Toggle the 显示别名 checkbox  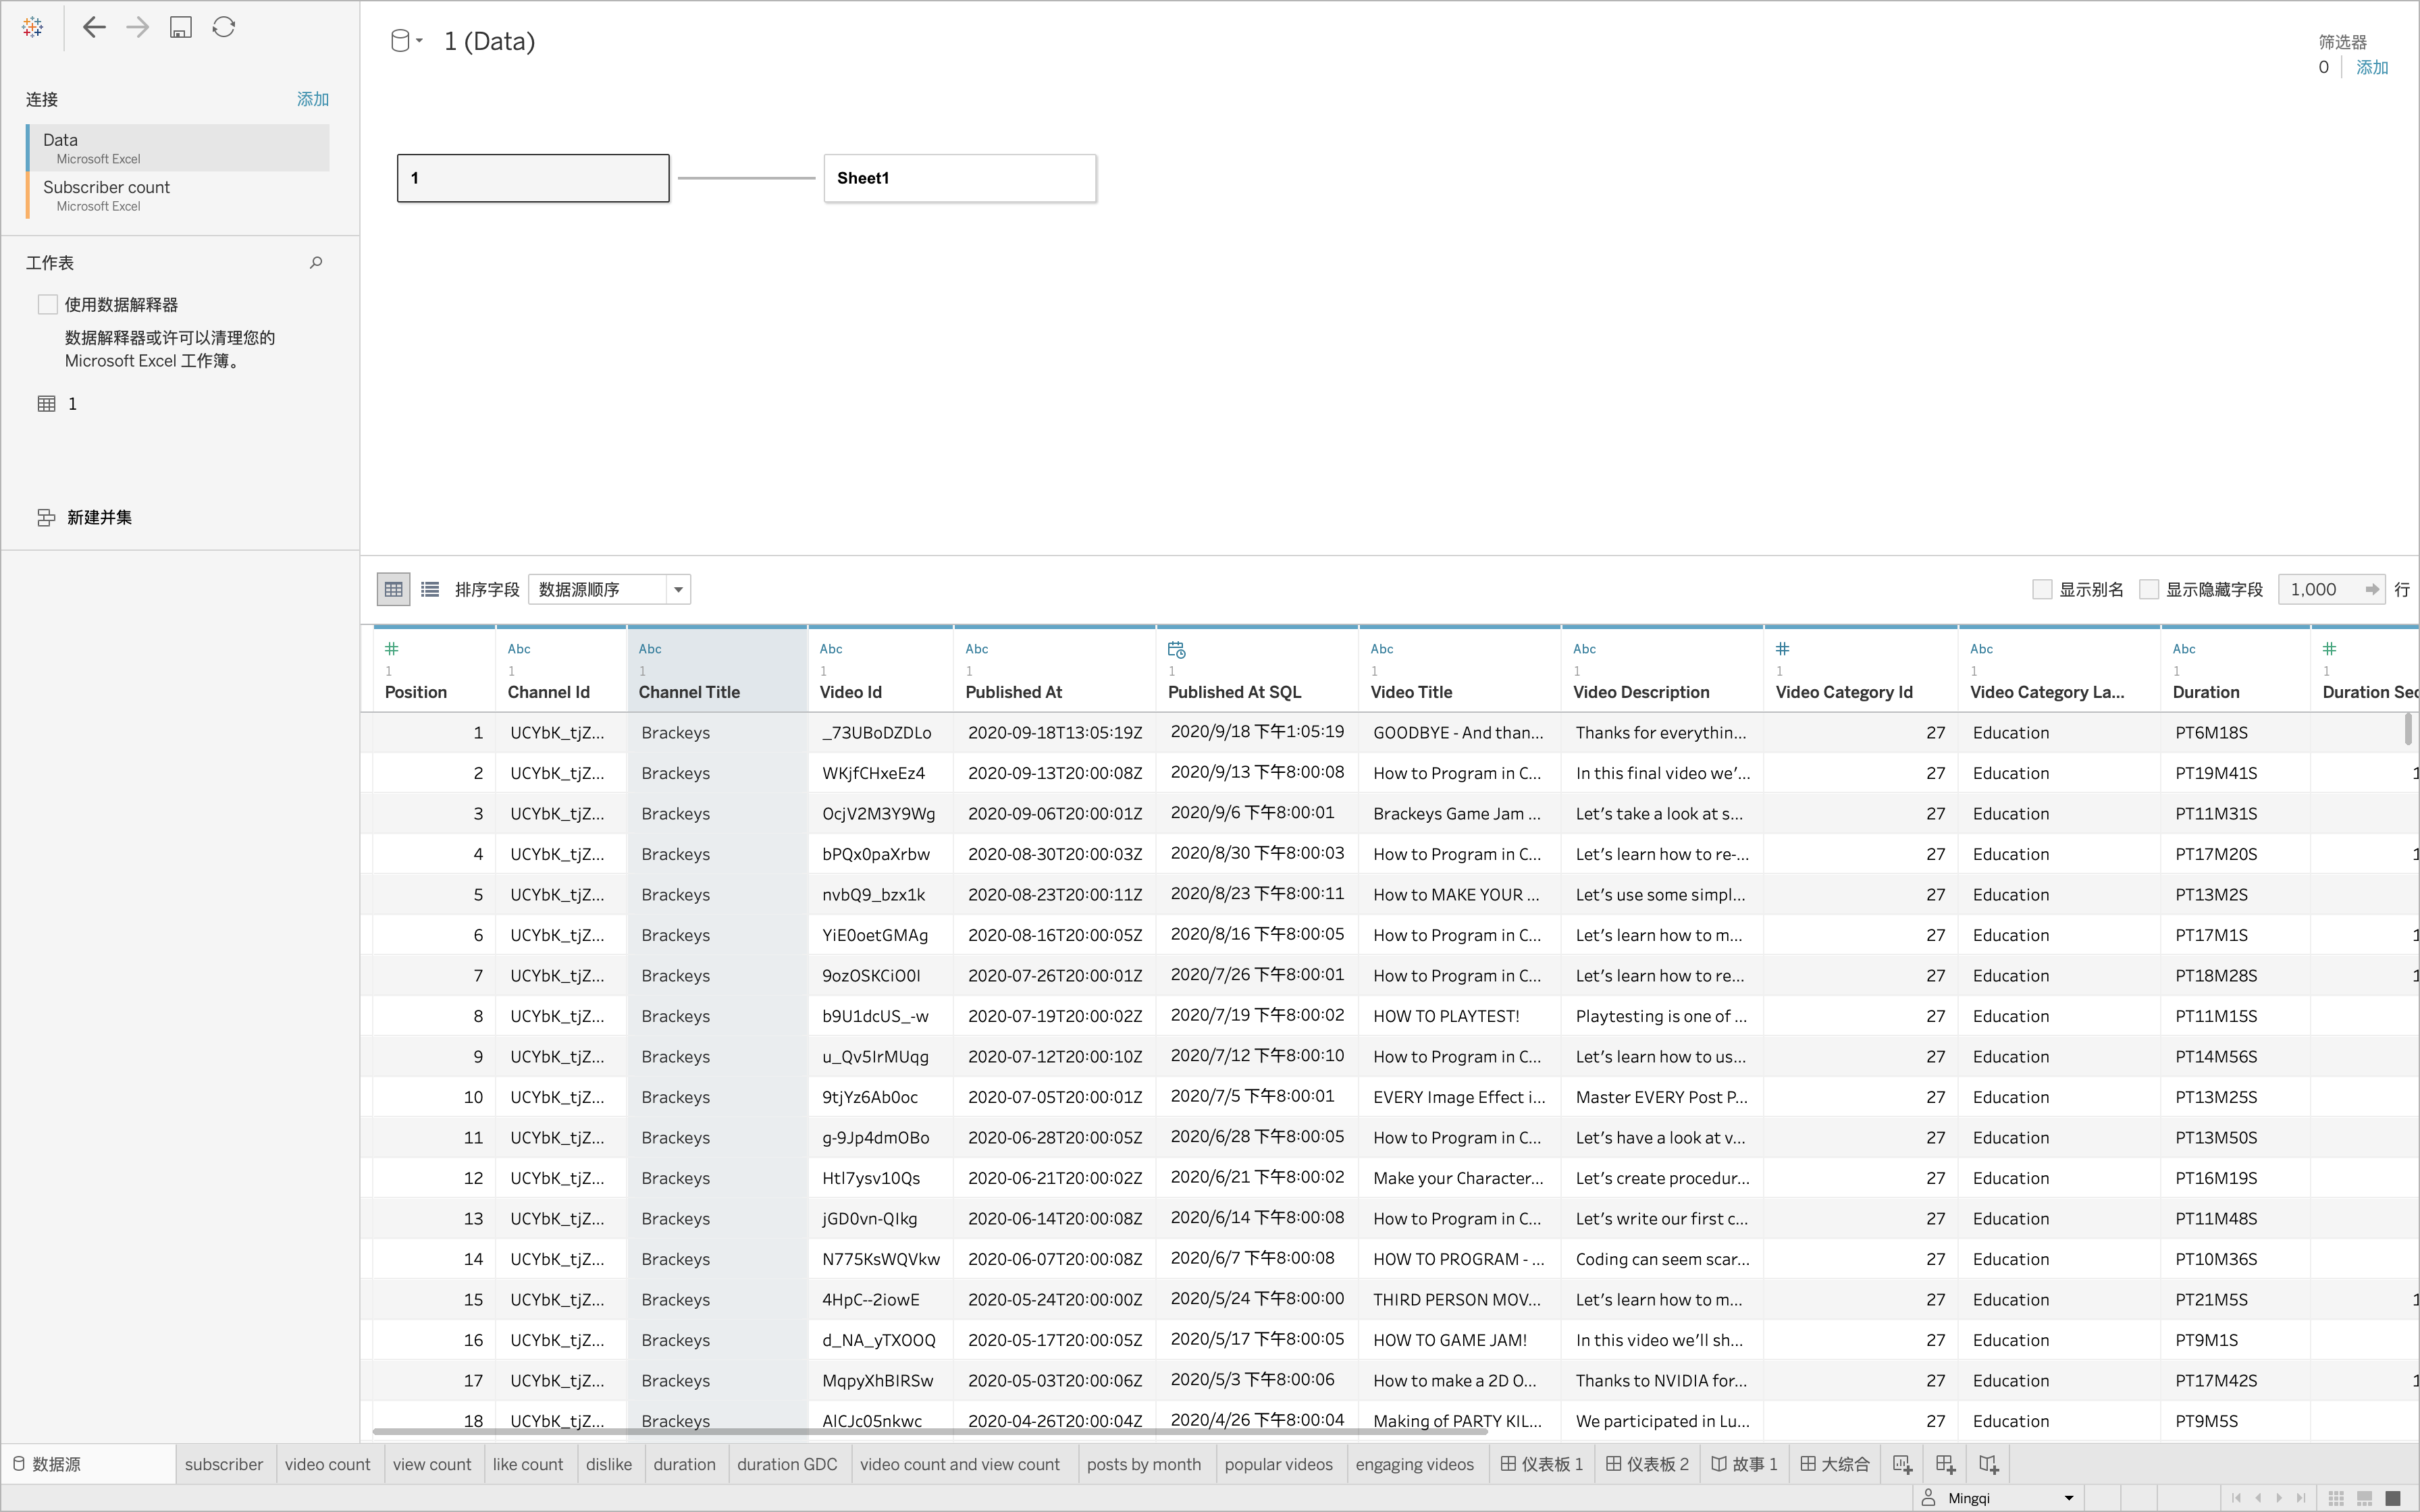point(2042,589)
